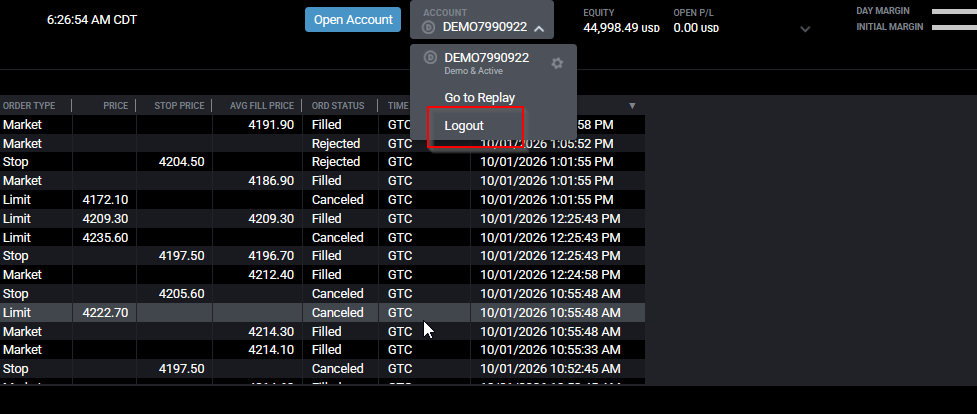Select the timestamp 10/01/2026 10:52:45 AM
Viewport: 977px width, 414px height.
(x=550, y=368)
